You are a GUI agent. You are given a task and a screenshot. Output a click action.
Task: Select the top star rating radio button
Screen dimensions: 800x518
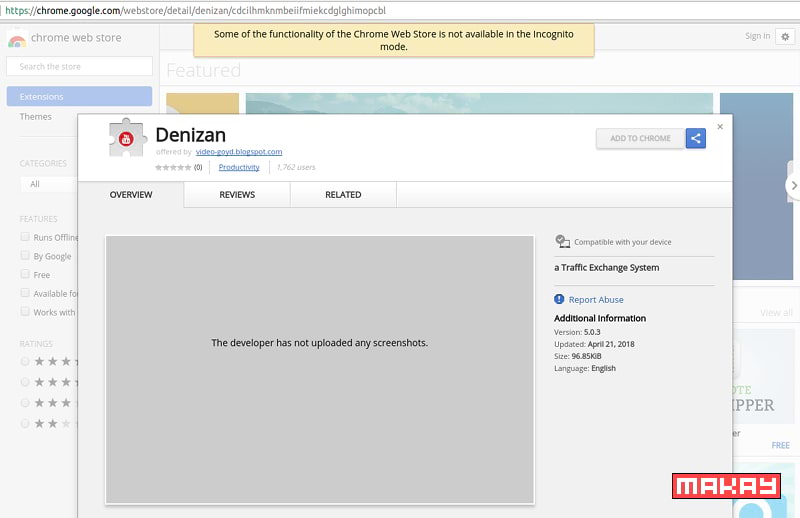coord(24,361)
